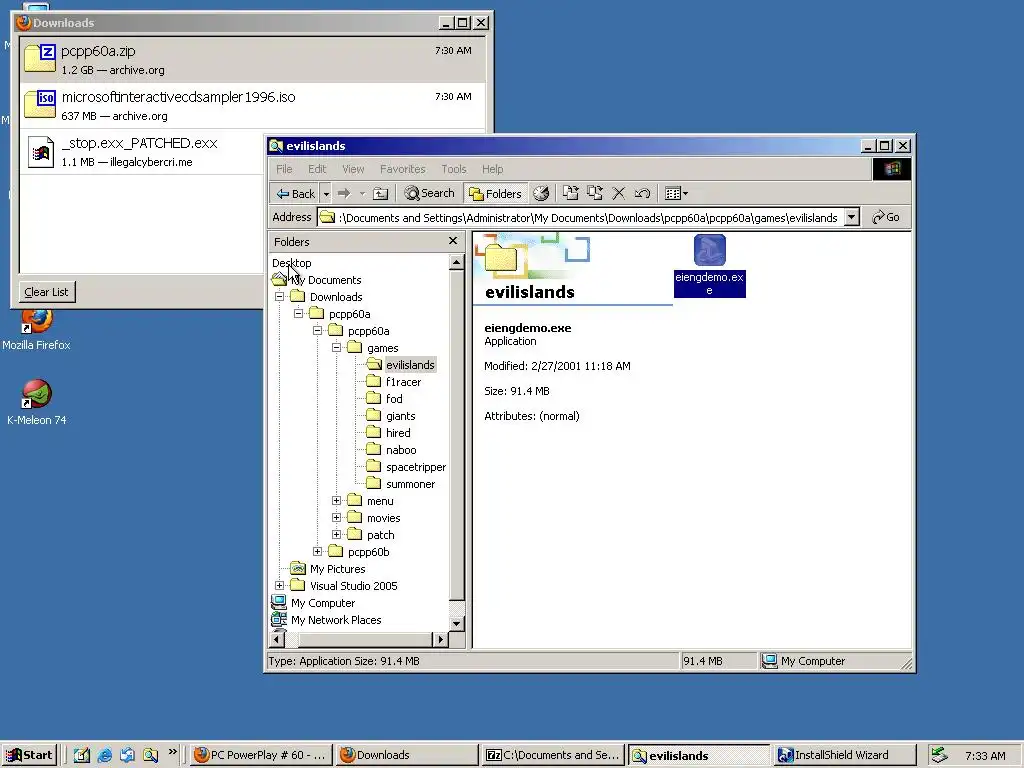Select the microsoftinteractivecdsampler1996.iso download
Viewport: 1024px width, 768px height.
click(x=253, y=105)
